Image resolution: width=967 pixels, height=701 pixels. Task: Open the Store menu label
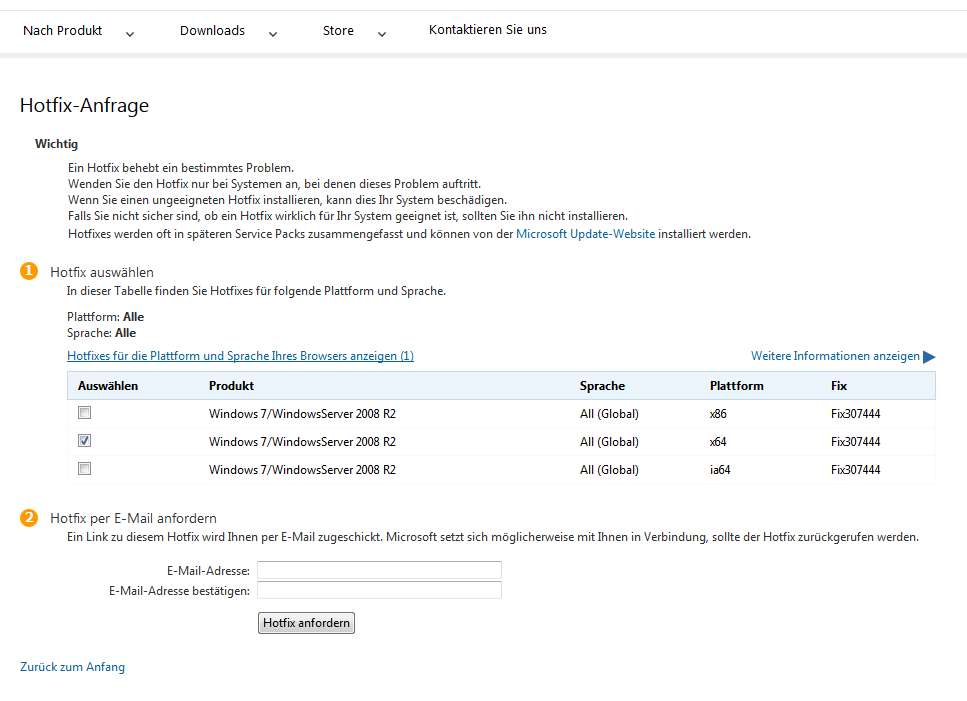point(338,30)
